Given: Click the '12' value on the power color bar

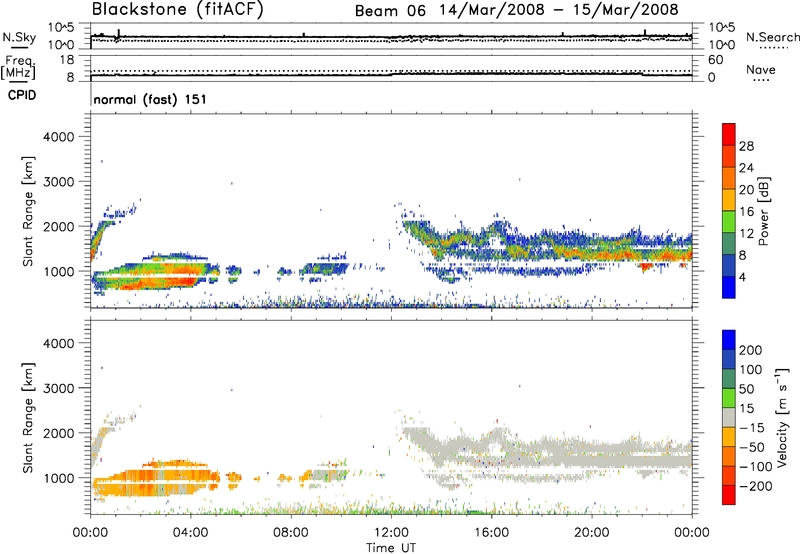Looking at the screenshot, I should [x=746, y=234].
